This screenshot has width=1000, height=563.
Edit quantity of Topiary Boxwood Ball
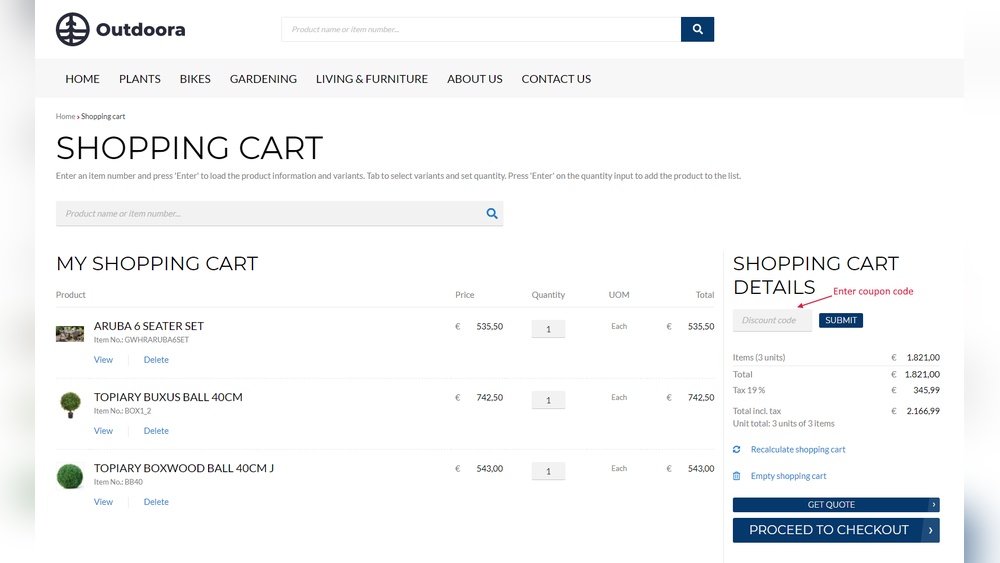548,471
